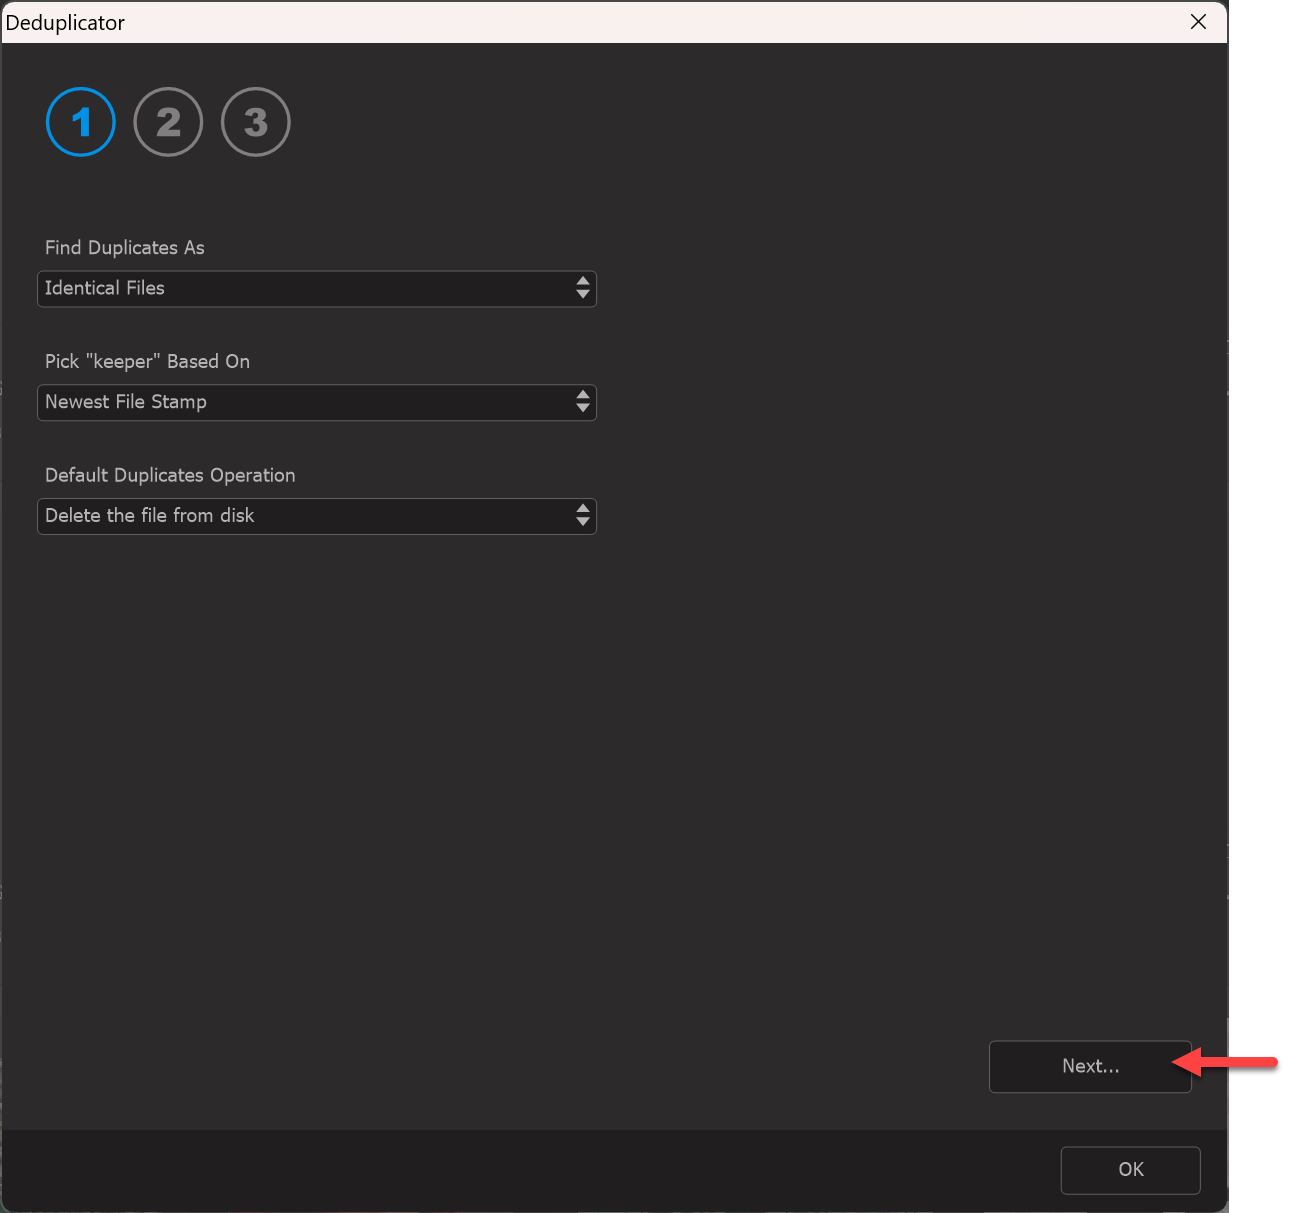Viewport: 1298px width, 1213px height.
Task: Click the Deduplicator window title
Action: 65,23
